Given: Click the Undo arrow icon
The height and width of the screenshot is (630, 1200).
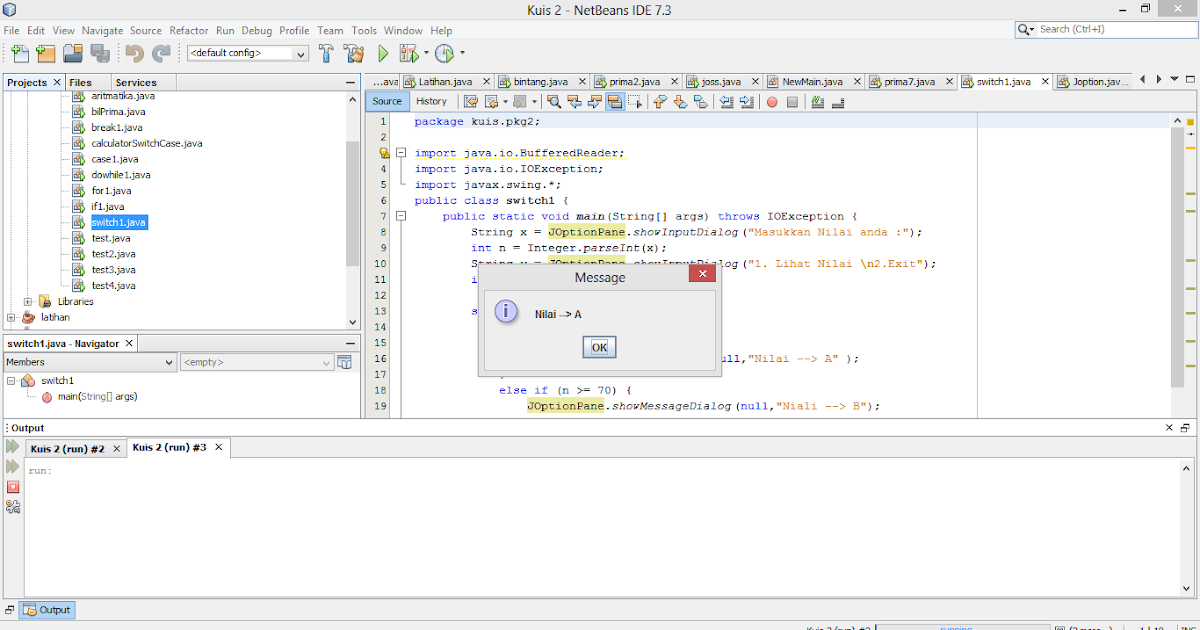Looking at the screenshot, I should 134,53.
